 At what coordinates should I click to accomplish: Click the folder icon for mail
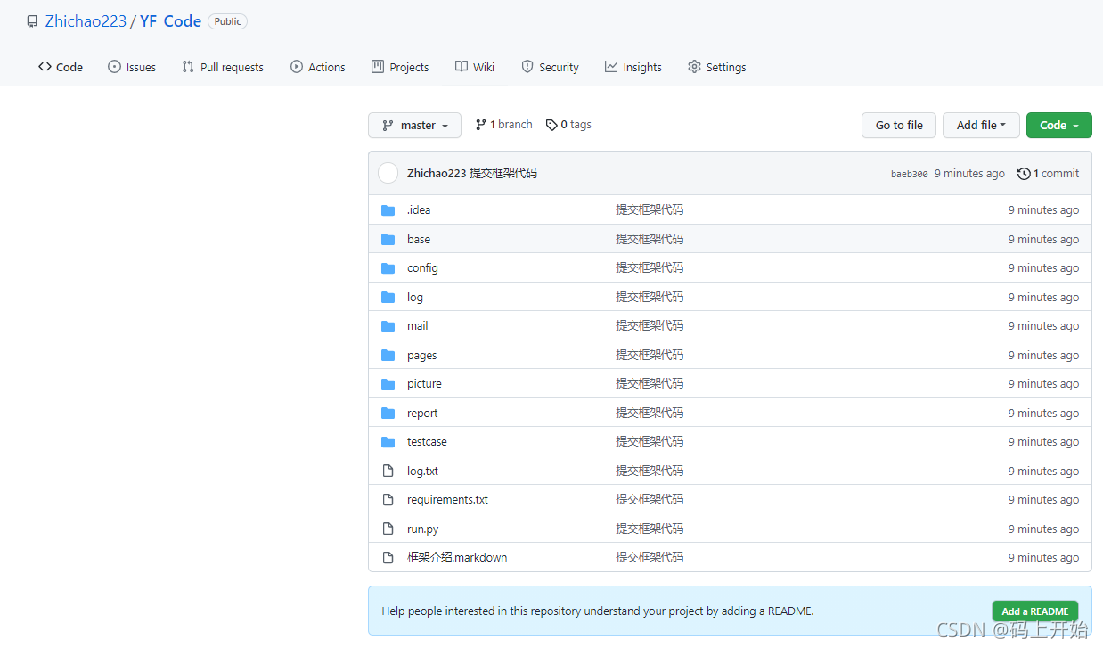point(388,326)
